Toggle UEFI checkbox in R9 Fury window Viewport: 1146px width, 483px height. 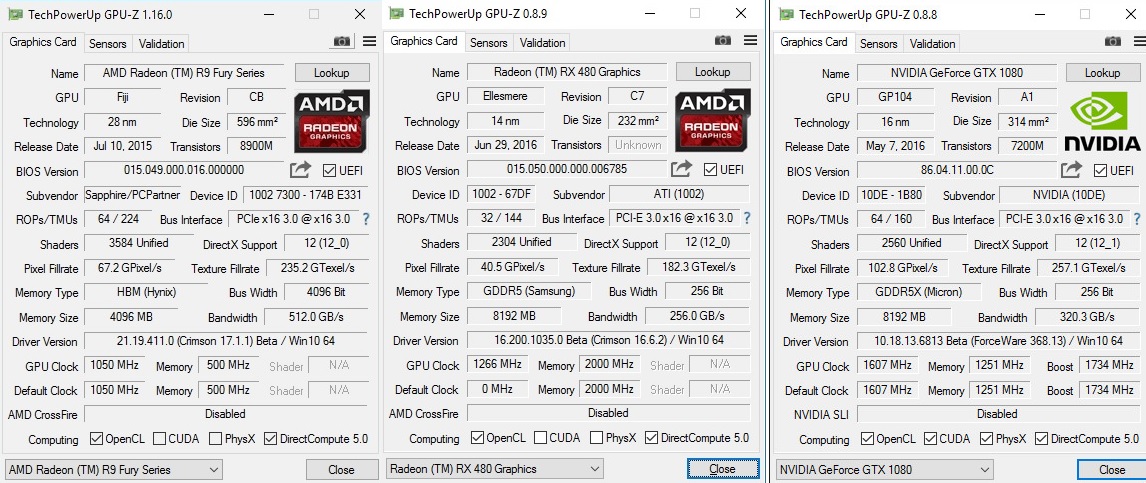pyautogui.click(x=330, y=171)
